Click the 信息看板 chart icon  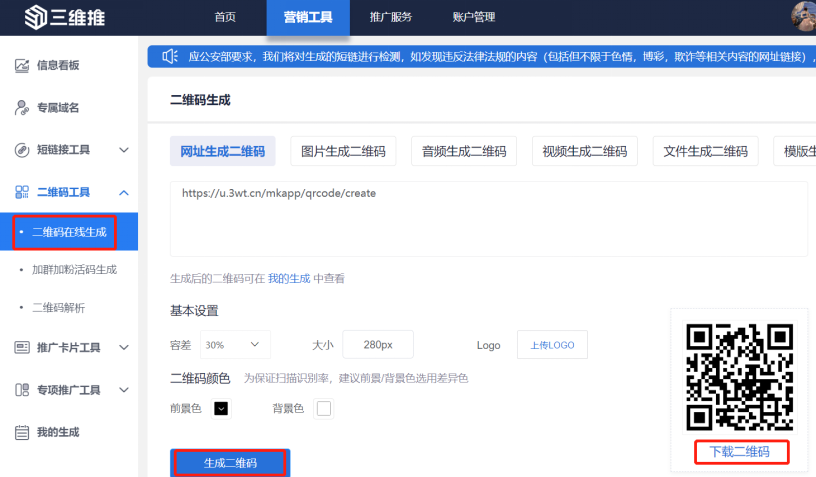point(22,66)
